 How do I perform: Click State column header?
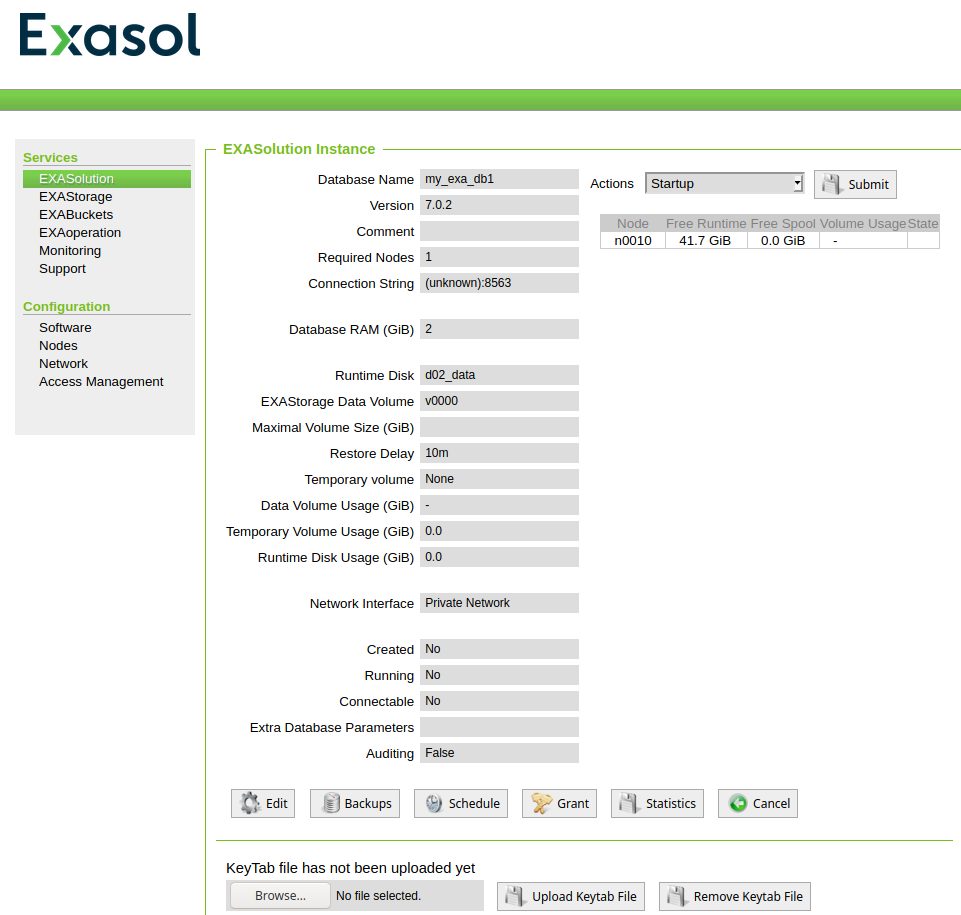tap(922, 224)
